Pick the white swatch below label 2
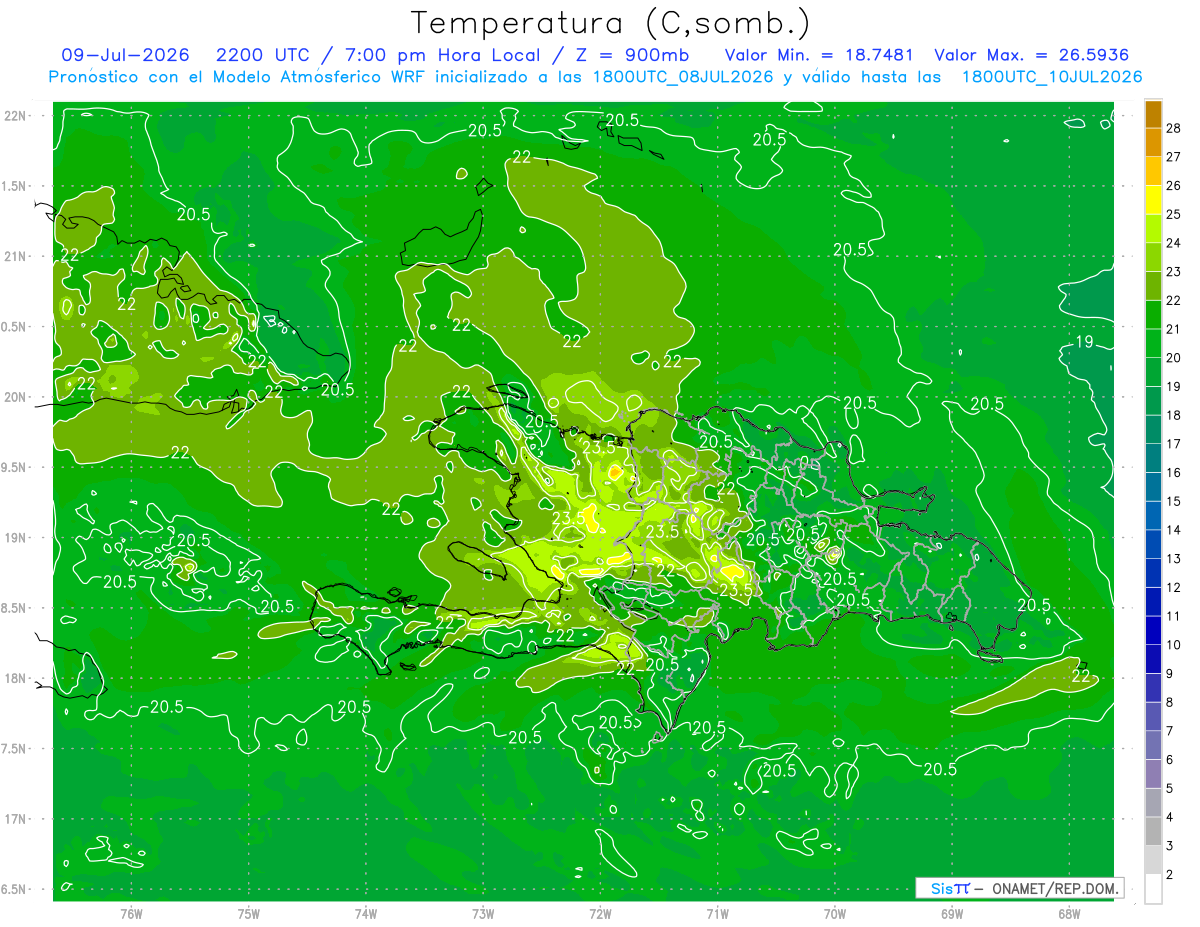 point(1153,888)
